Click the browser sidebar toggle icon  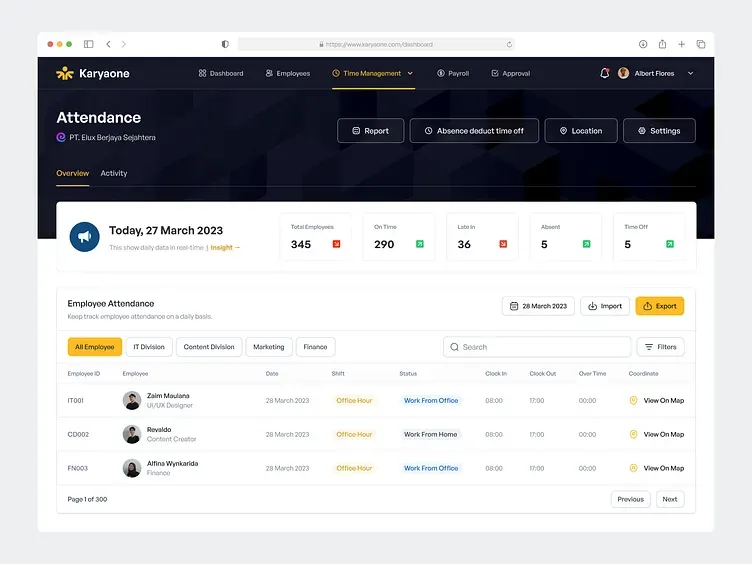[88, 44]
